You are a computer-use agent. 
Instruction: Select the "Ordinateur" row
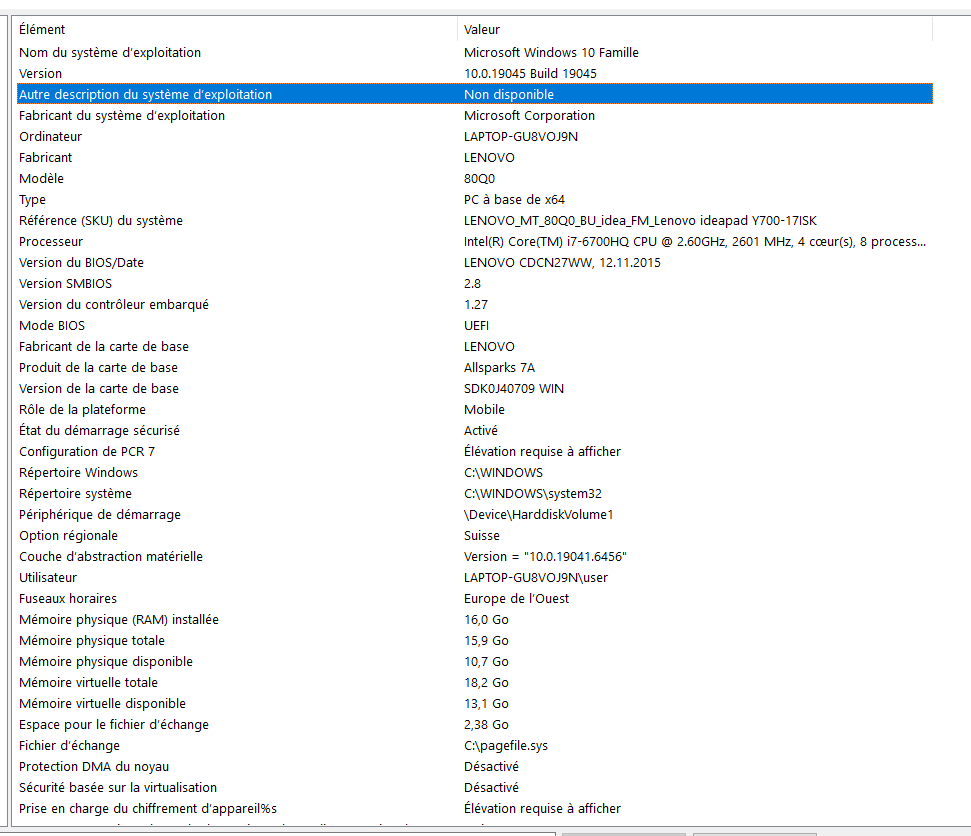pyautogui.click(x=474, y=137)
